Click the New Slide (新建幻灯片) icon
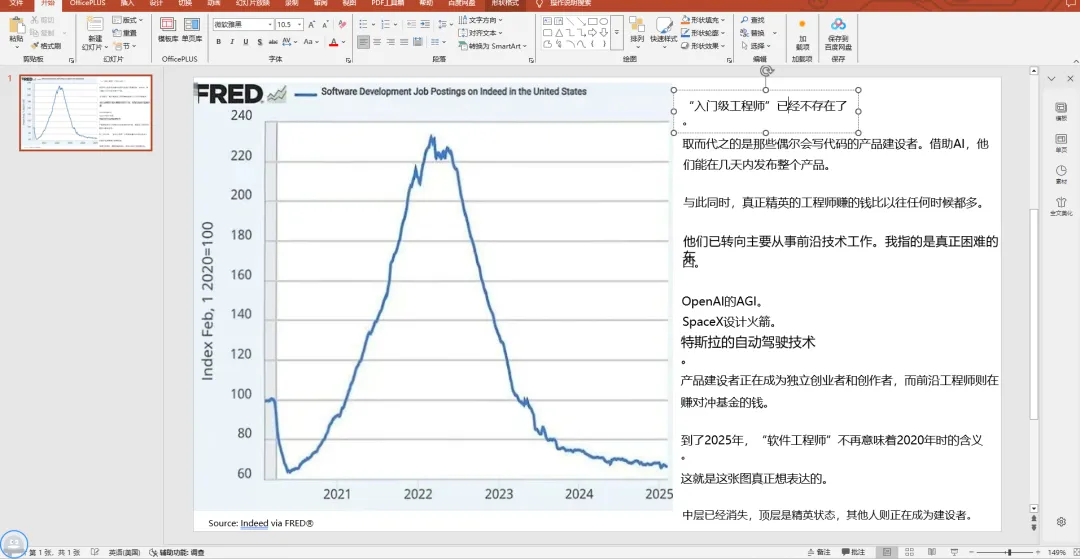This screenshot has width=1080, height=559. [95, 25]
